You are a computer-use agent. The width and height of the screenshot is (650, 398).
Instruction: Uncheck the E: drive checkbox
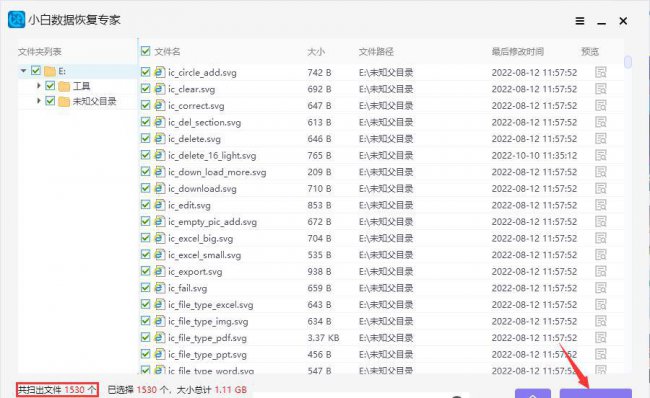point(36,70)
